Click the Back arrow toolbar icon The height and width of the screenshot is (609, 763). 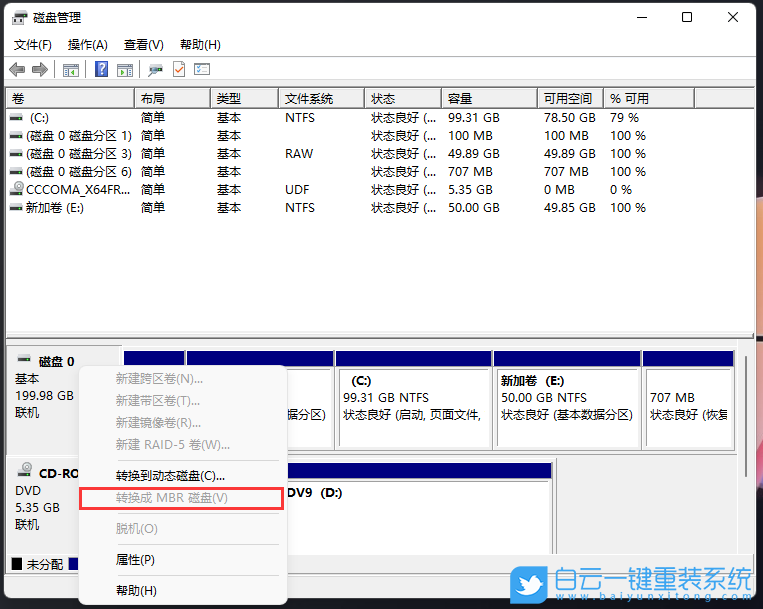pos(17,70)
